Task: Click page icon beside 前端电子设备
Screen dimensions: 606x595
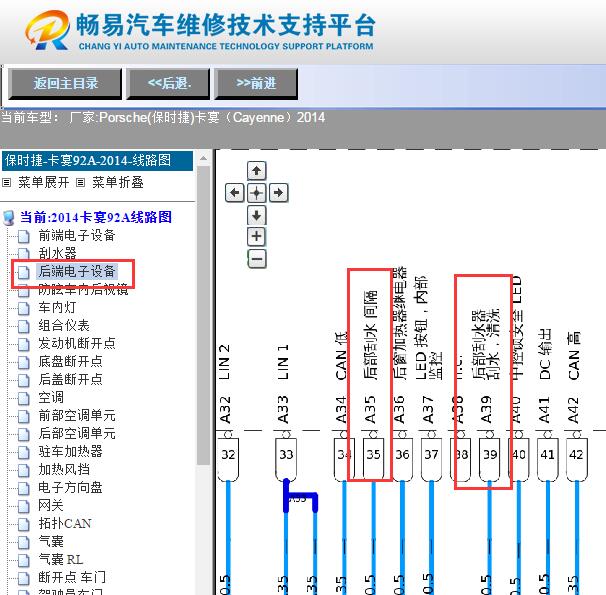Action: (24, 236)
